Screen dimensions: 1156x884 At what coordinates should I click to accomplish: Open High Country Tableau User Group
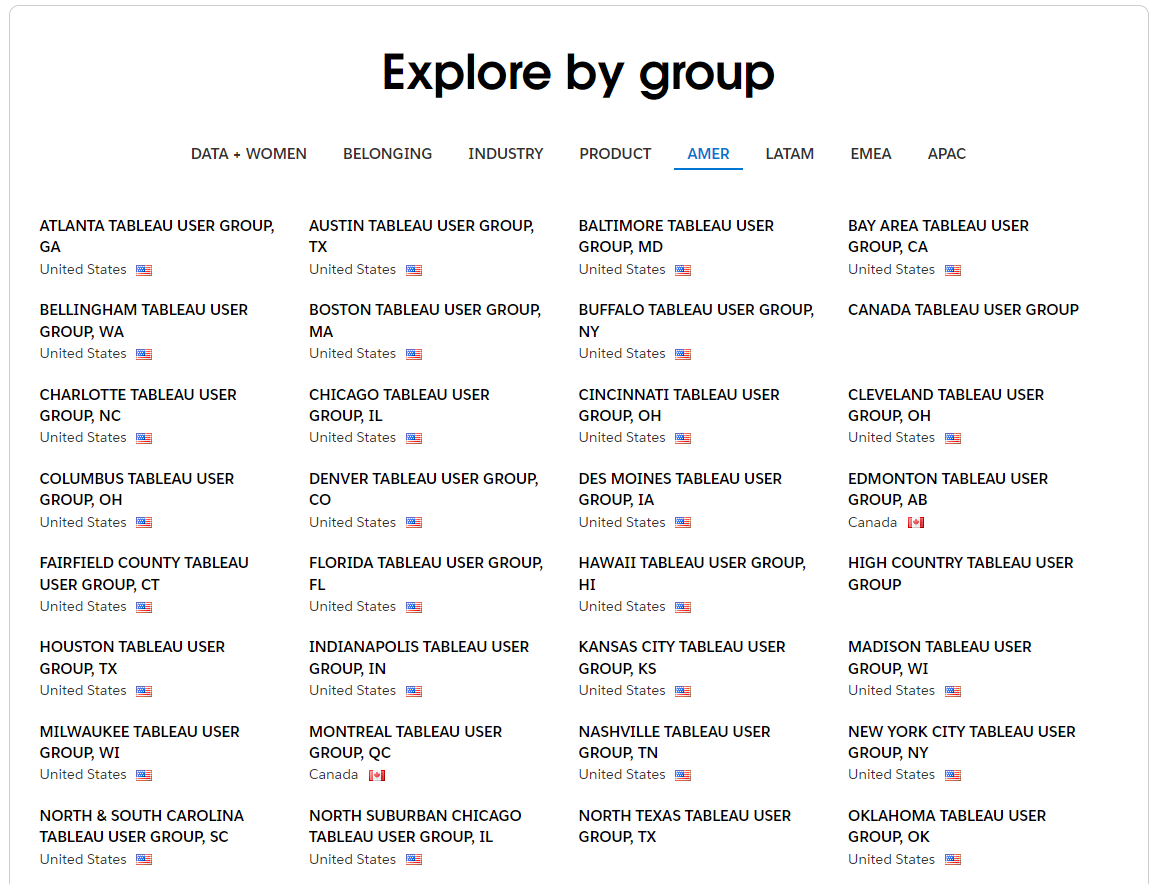click(960, 574)
